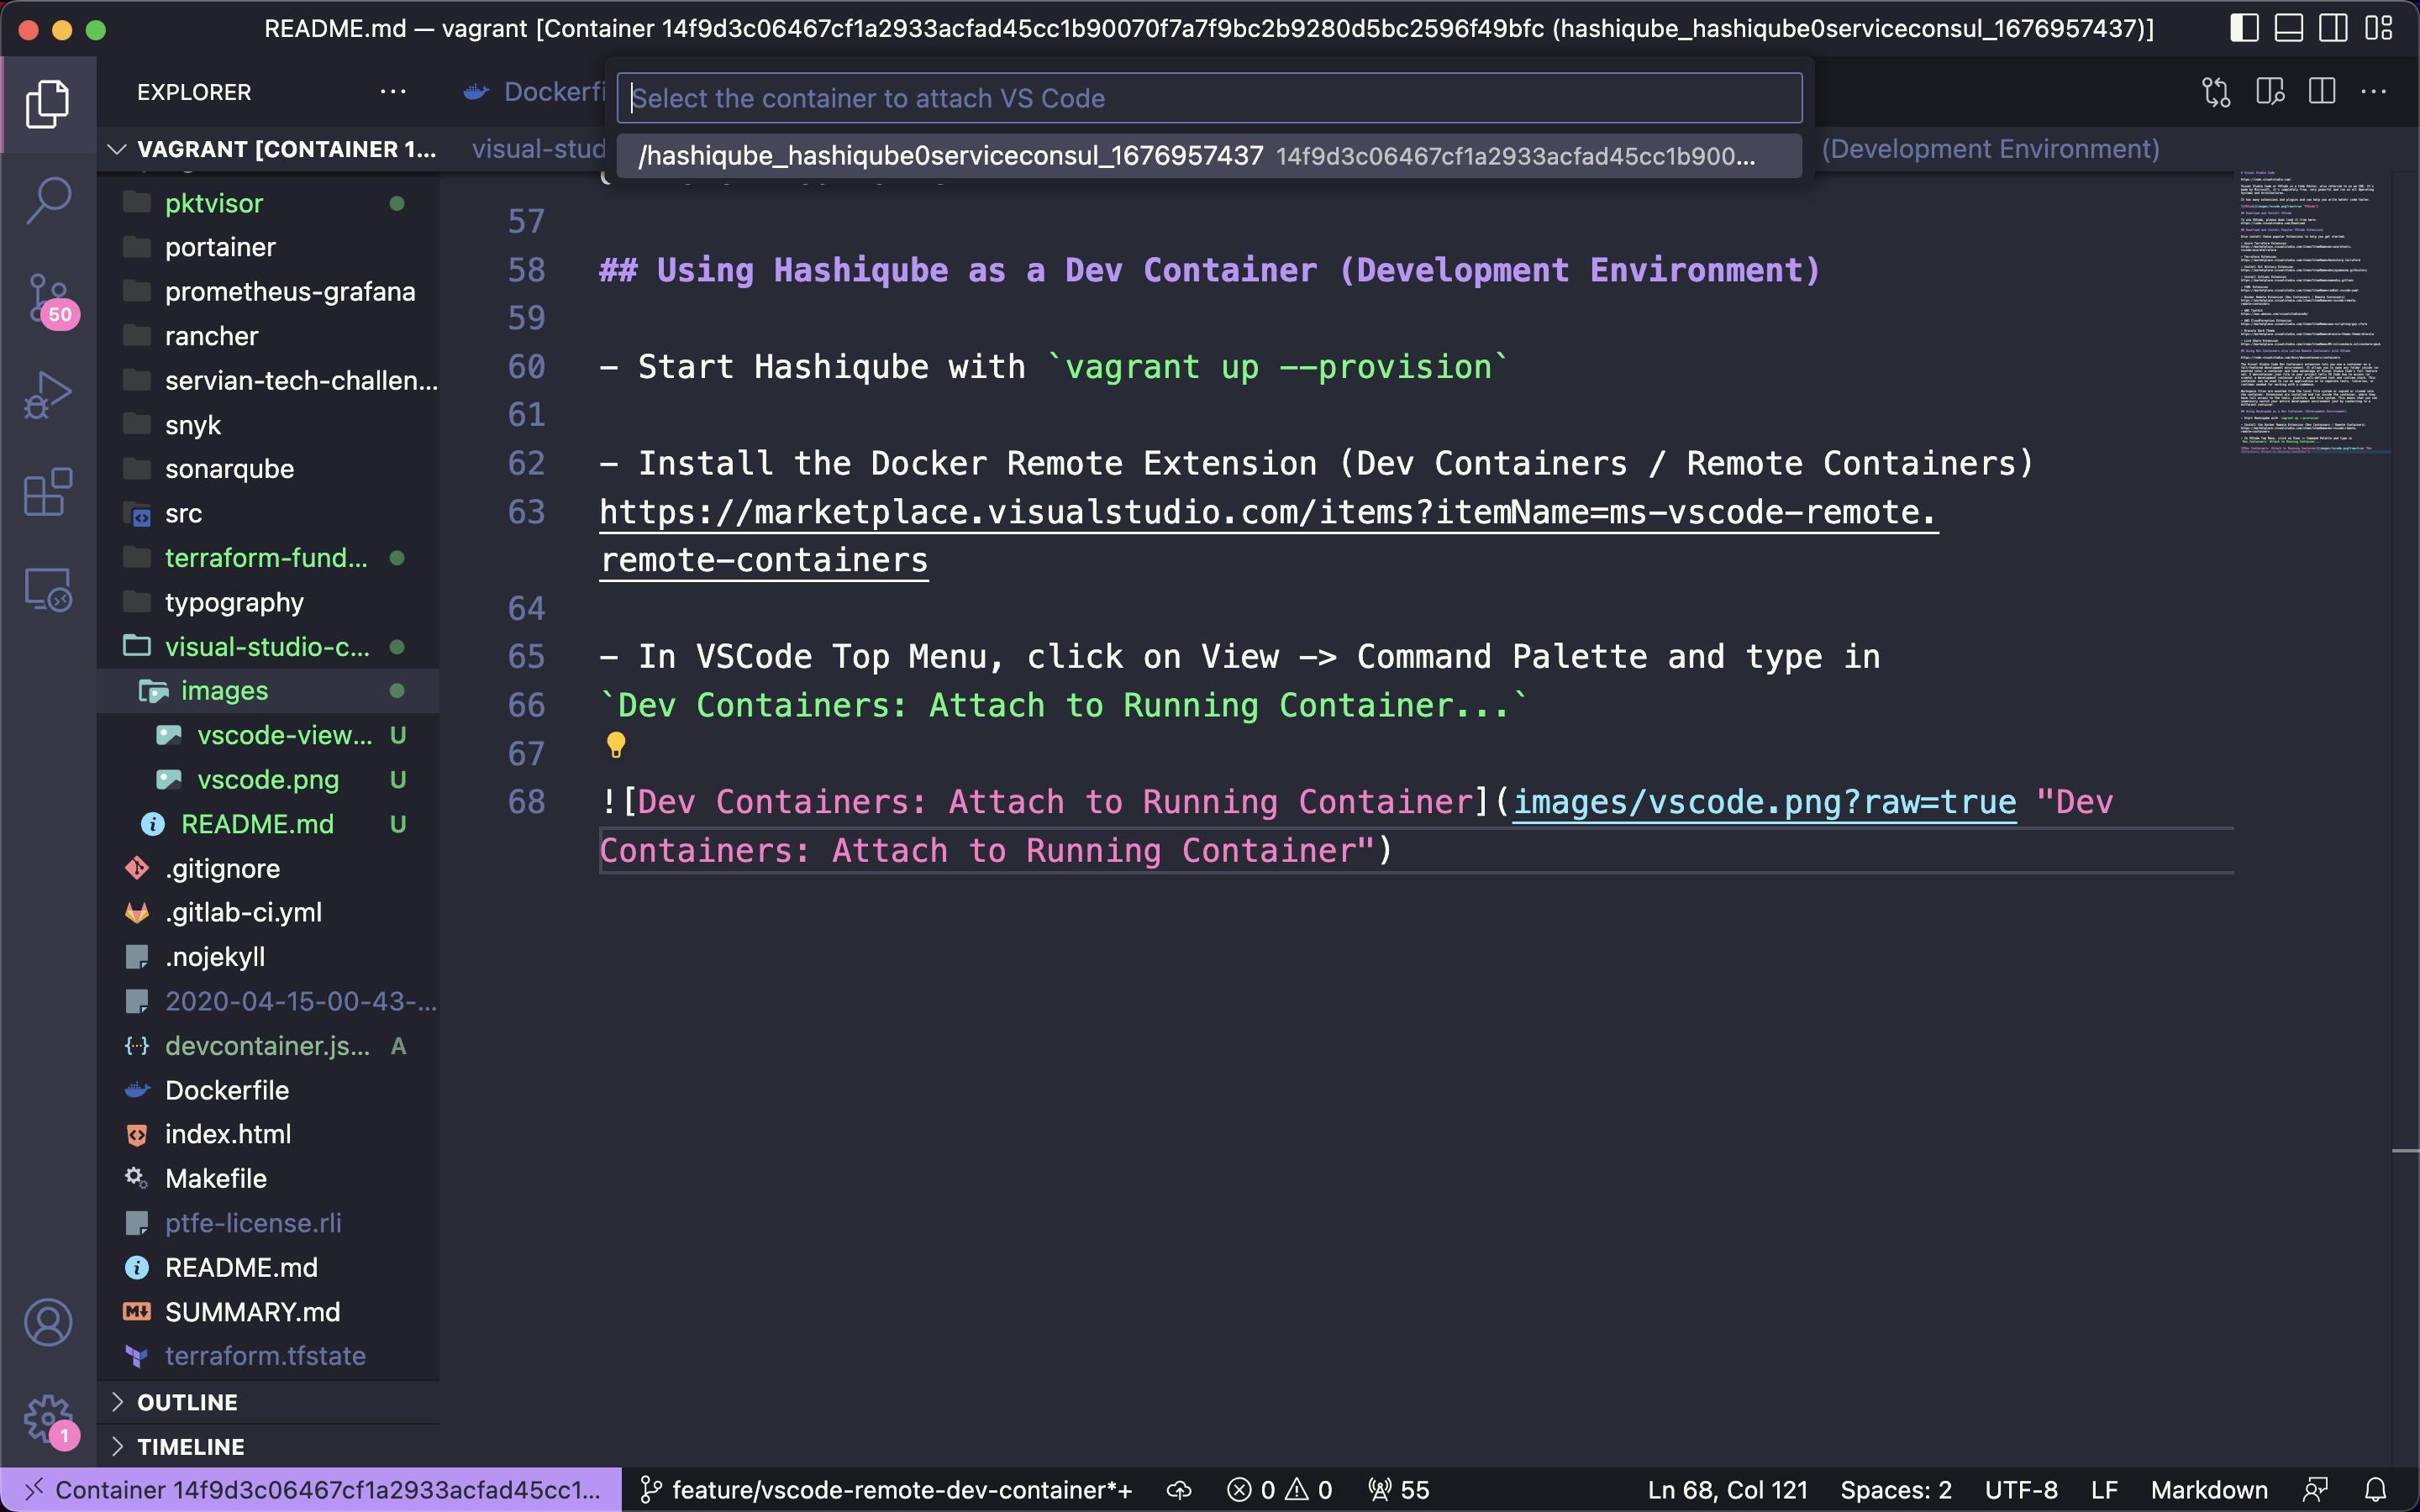2420x1512 pixels.
Task: Expand the pktvisor folder
Action: pyautogui.click(x=268, y=203)
